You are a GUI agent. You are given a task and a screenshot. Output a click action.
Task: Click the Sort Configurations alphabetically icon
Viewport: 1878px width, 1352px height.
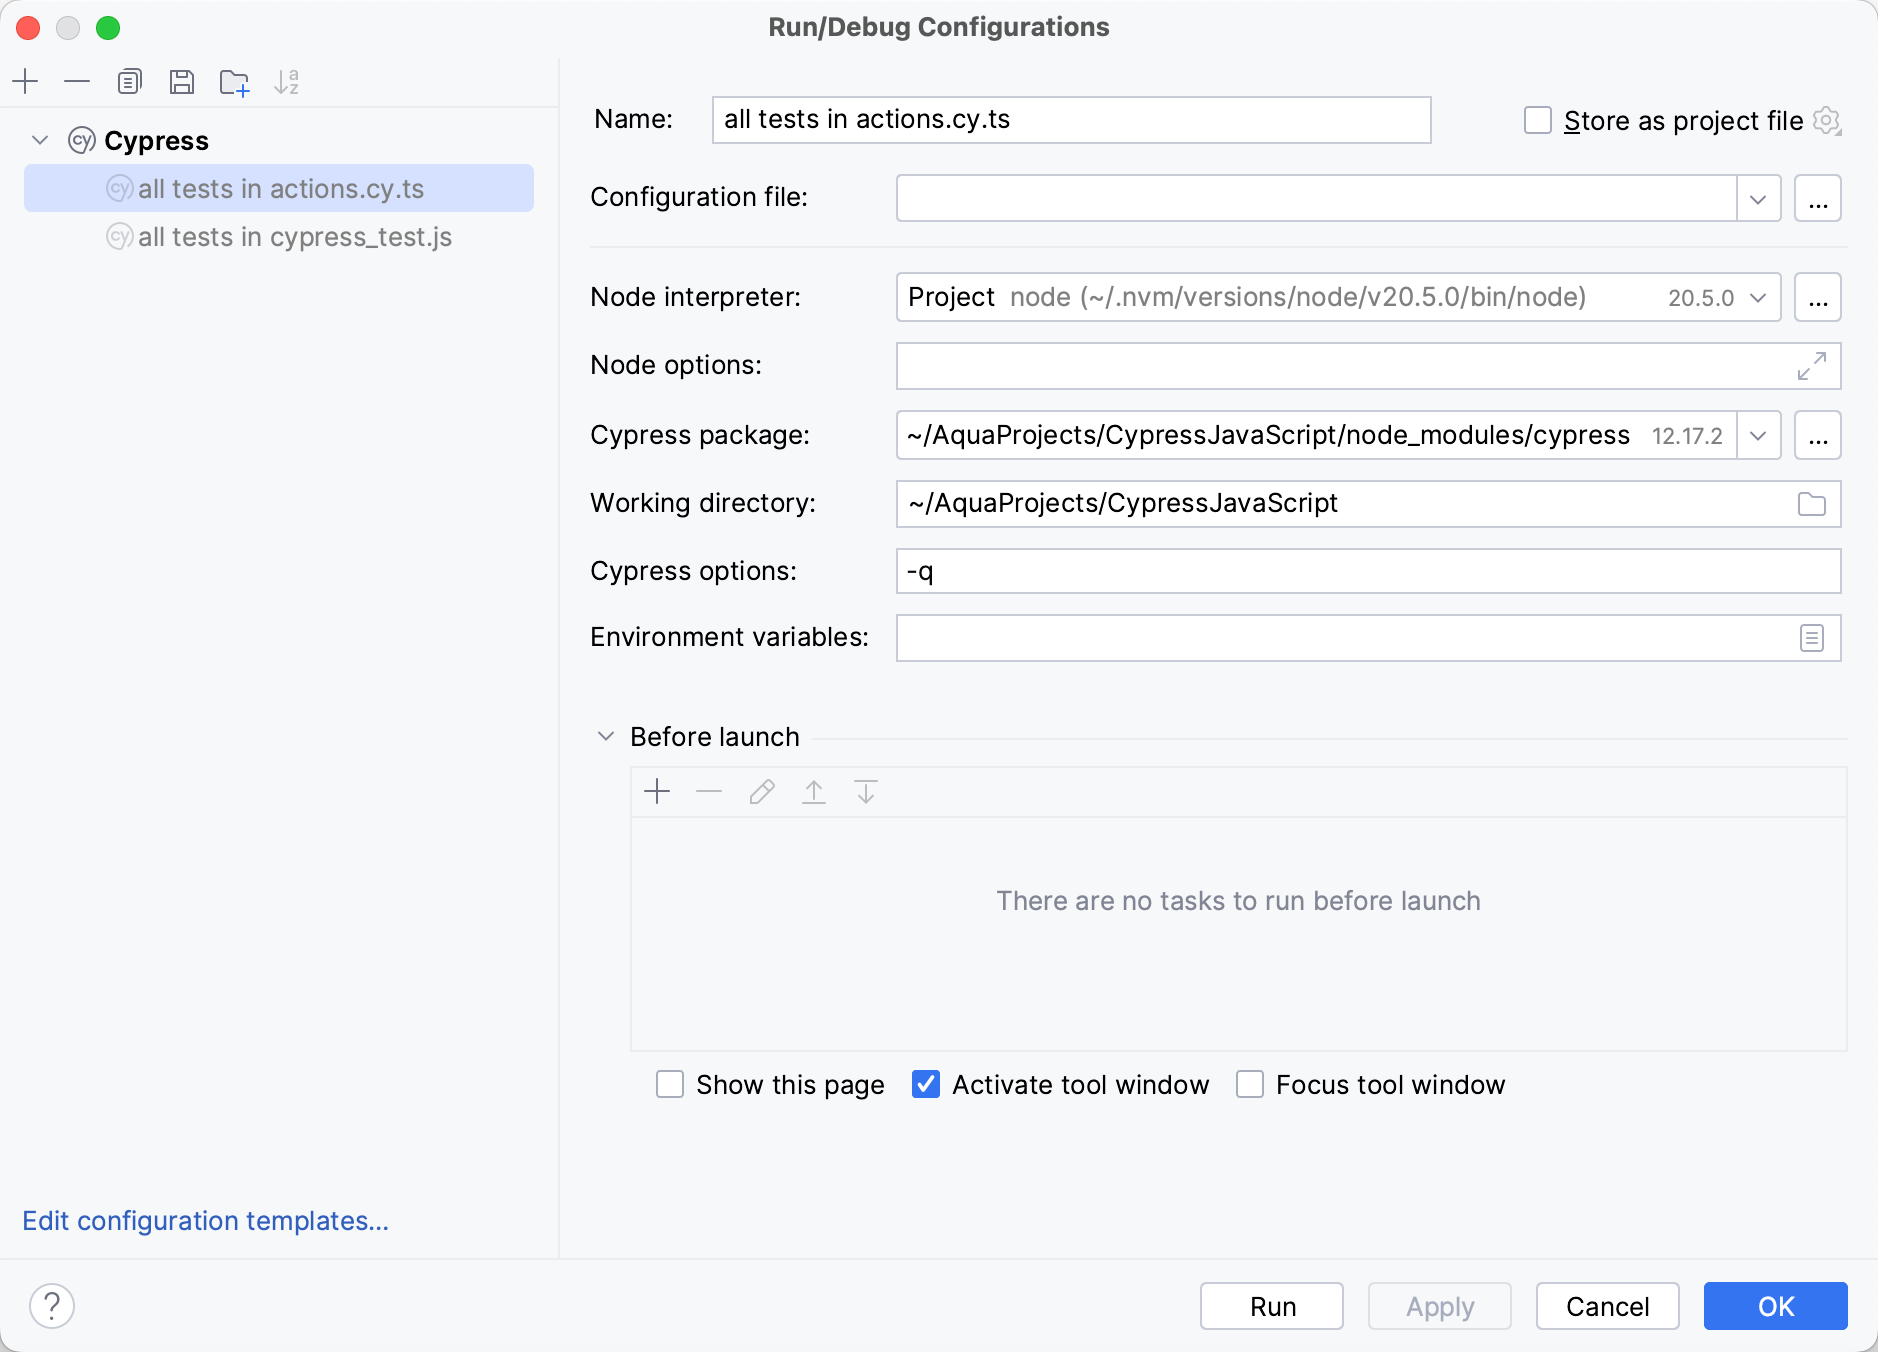[286, 82]
